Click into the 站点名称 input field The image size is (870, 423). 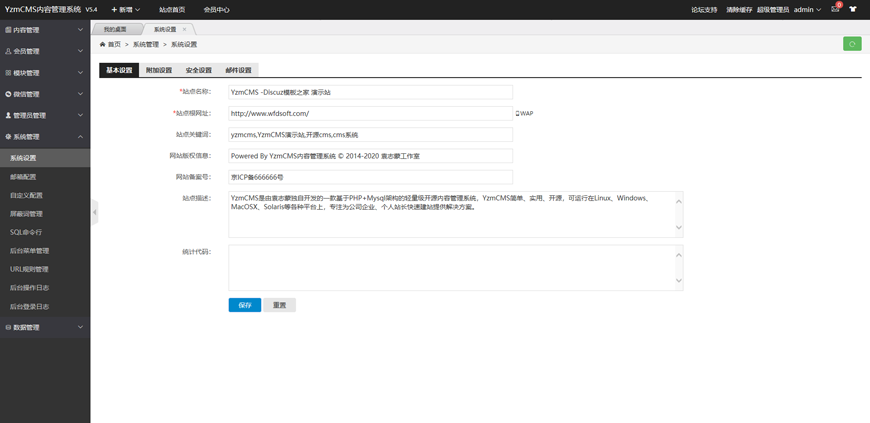pyautogui.click(x=371, y=92)
